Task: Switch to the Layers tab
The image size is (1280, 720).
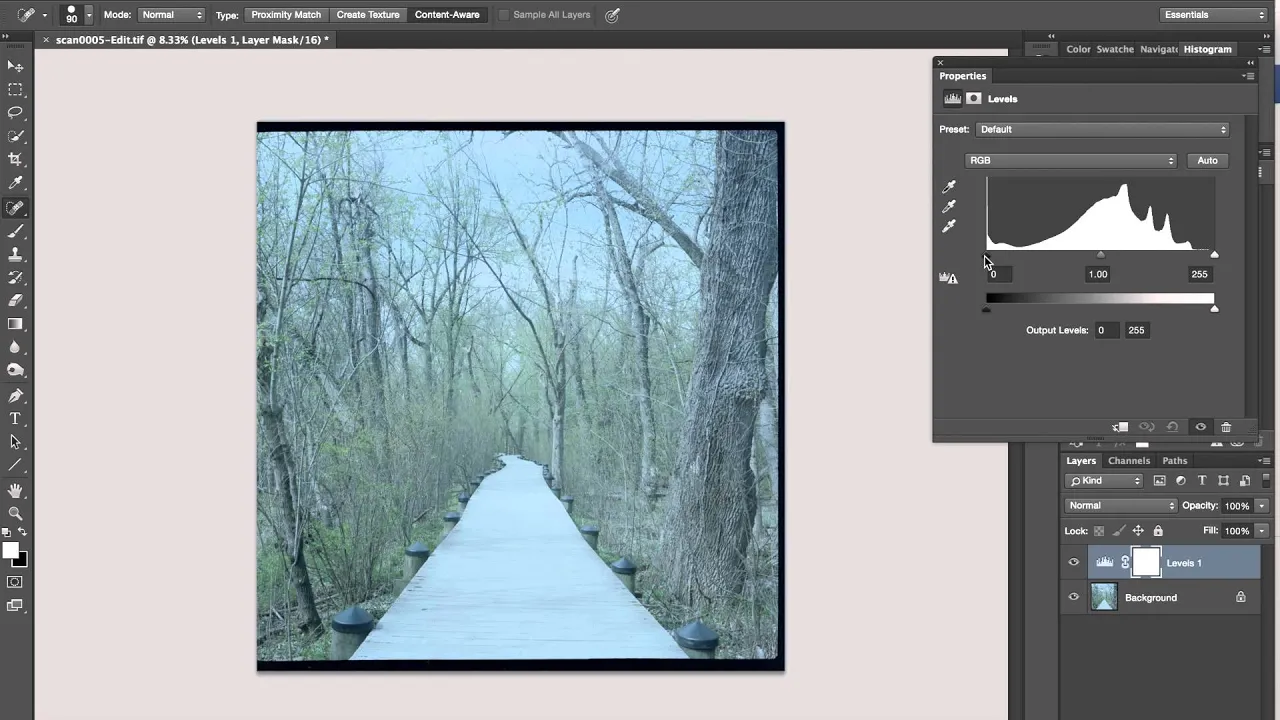Action: (1081, 461)
